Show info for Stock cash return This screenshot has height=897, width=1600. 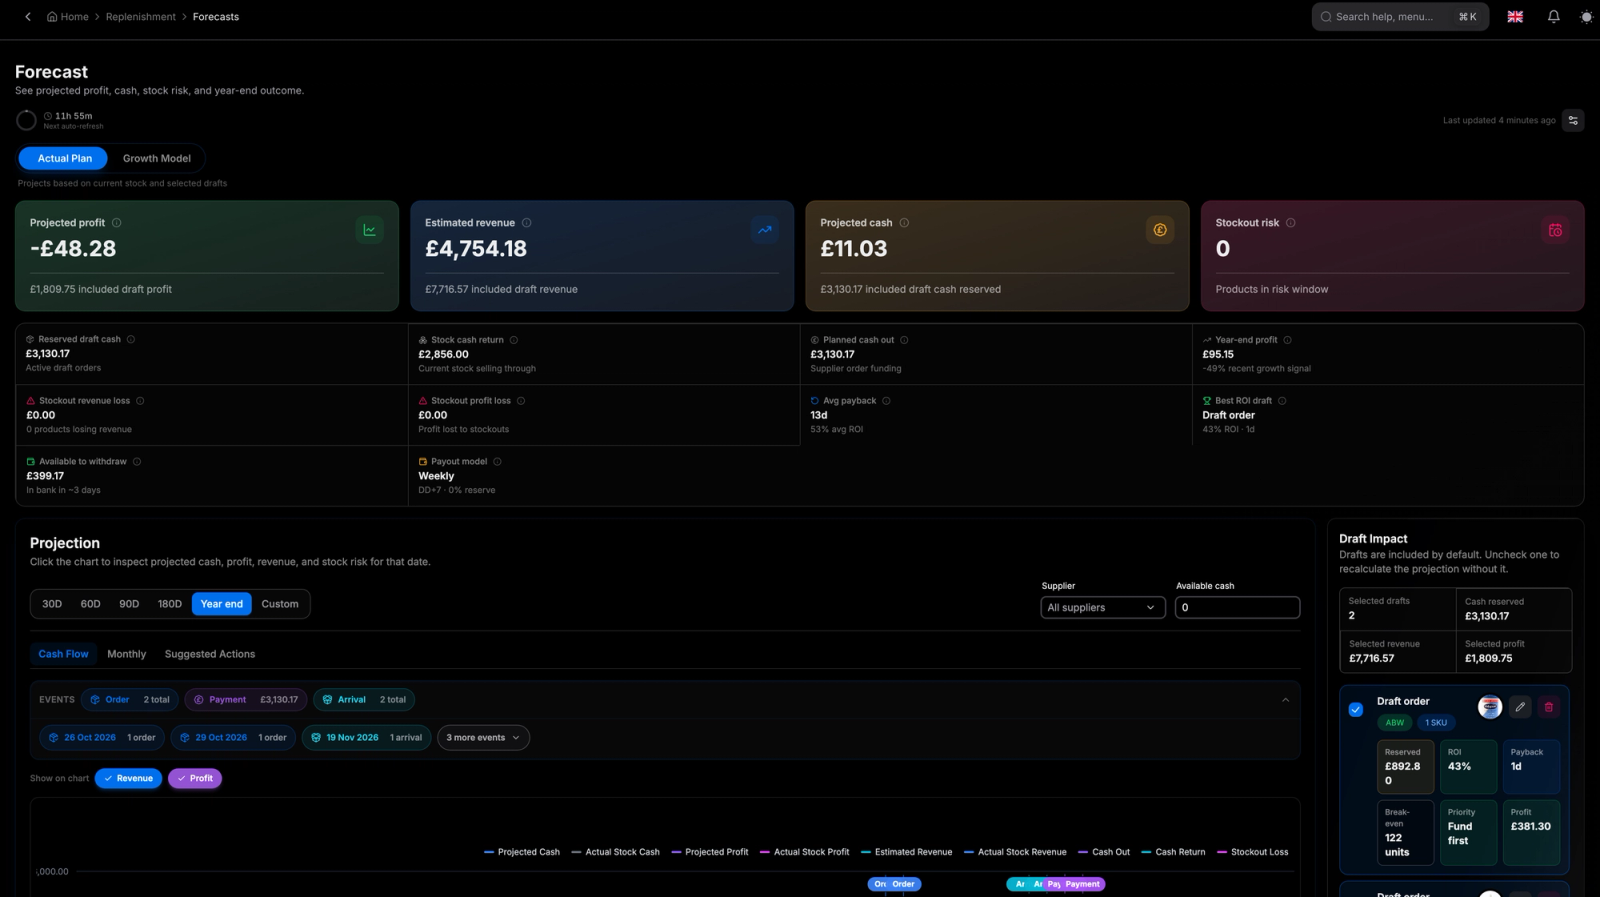coord(514,340)
